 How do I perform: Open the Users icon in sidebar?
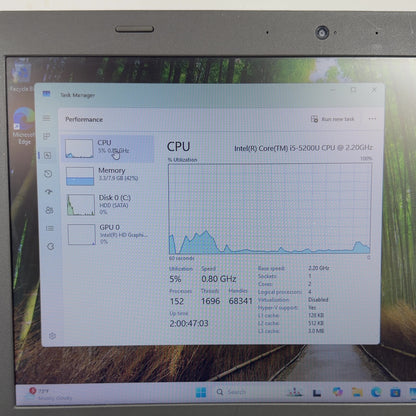pyautogui.click(x=49, y=210)
